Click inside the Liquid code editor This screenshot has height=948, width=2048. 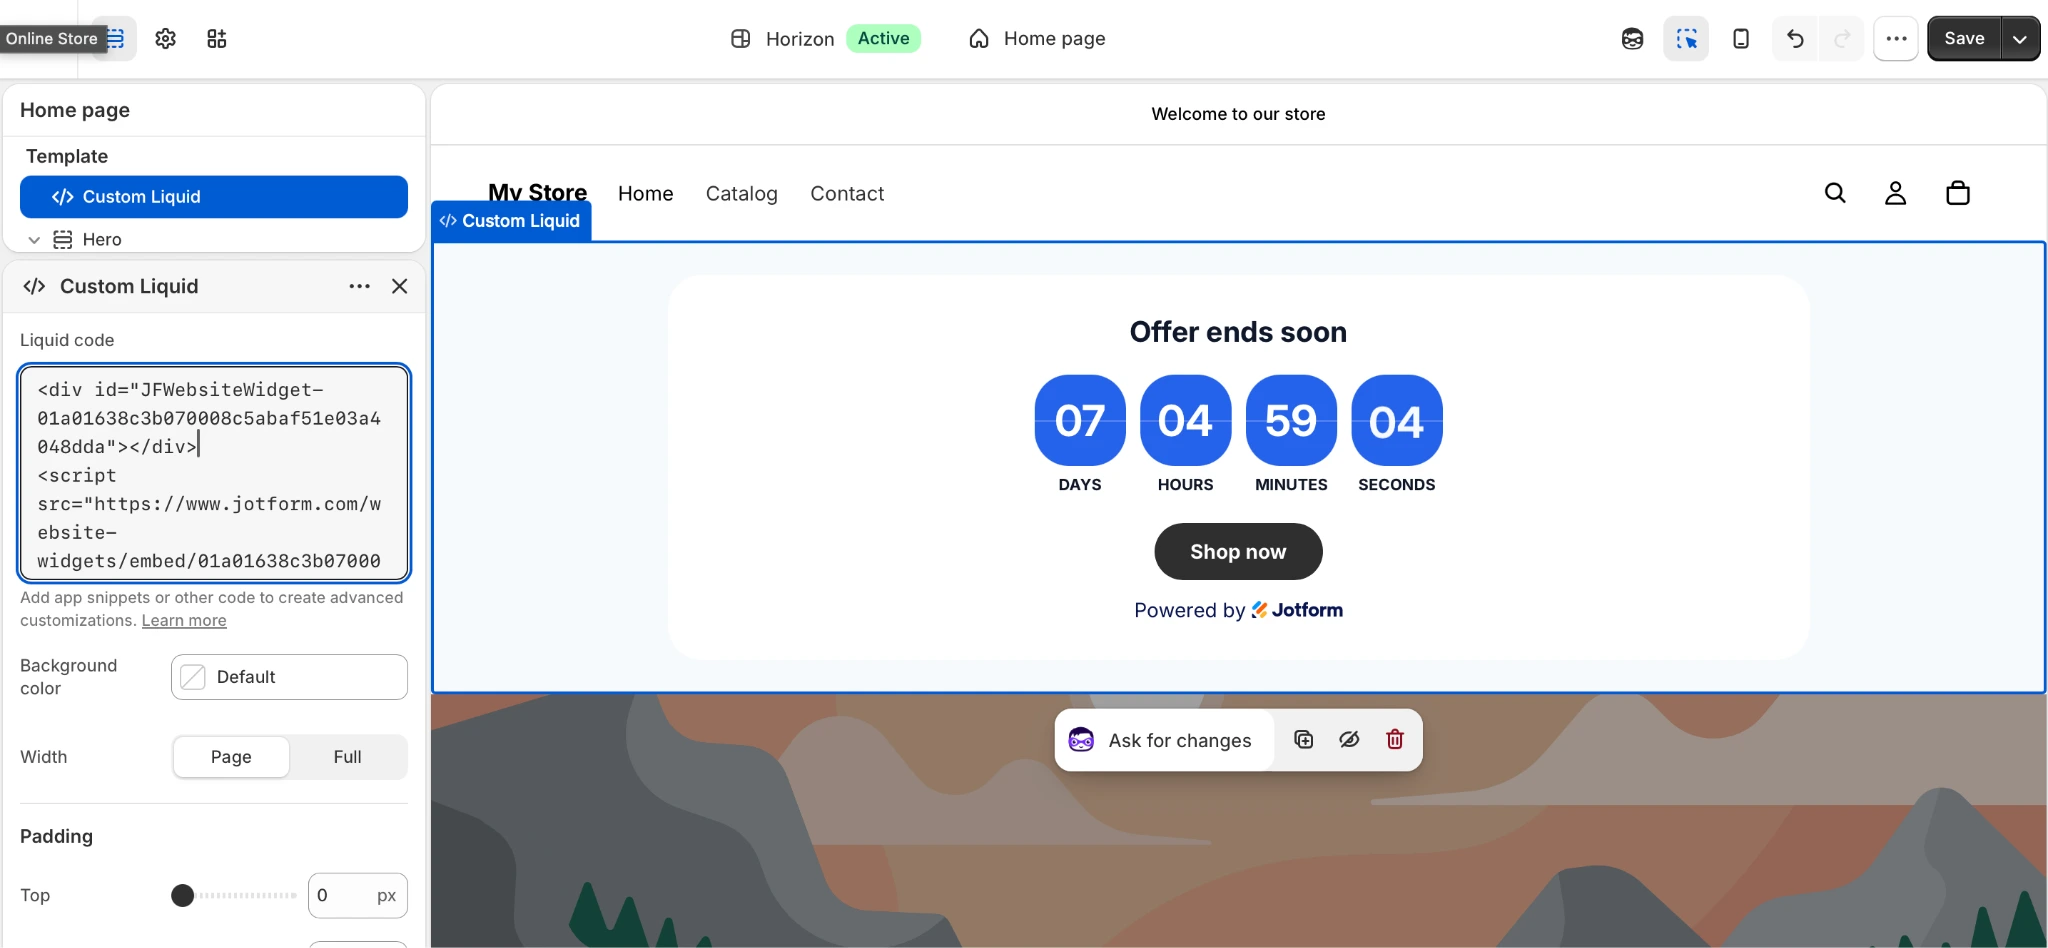(214, 473)
